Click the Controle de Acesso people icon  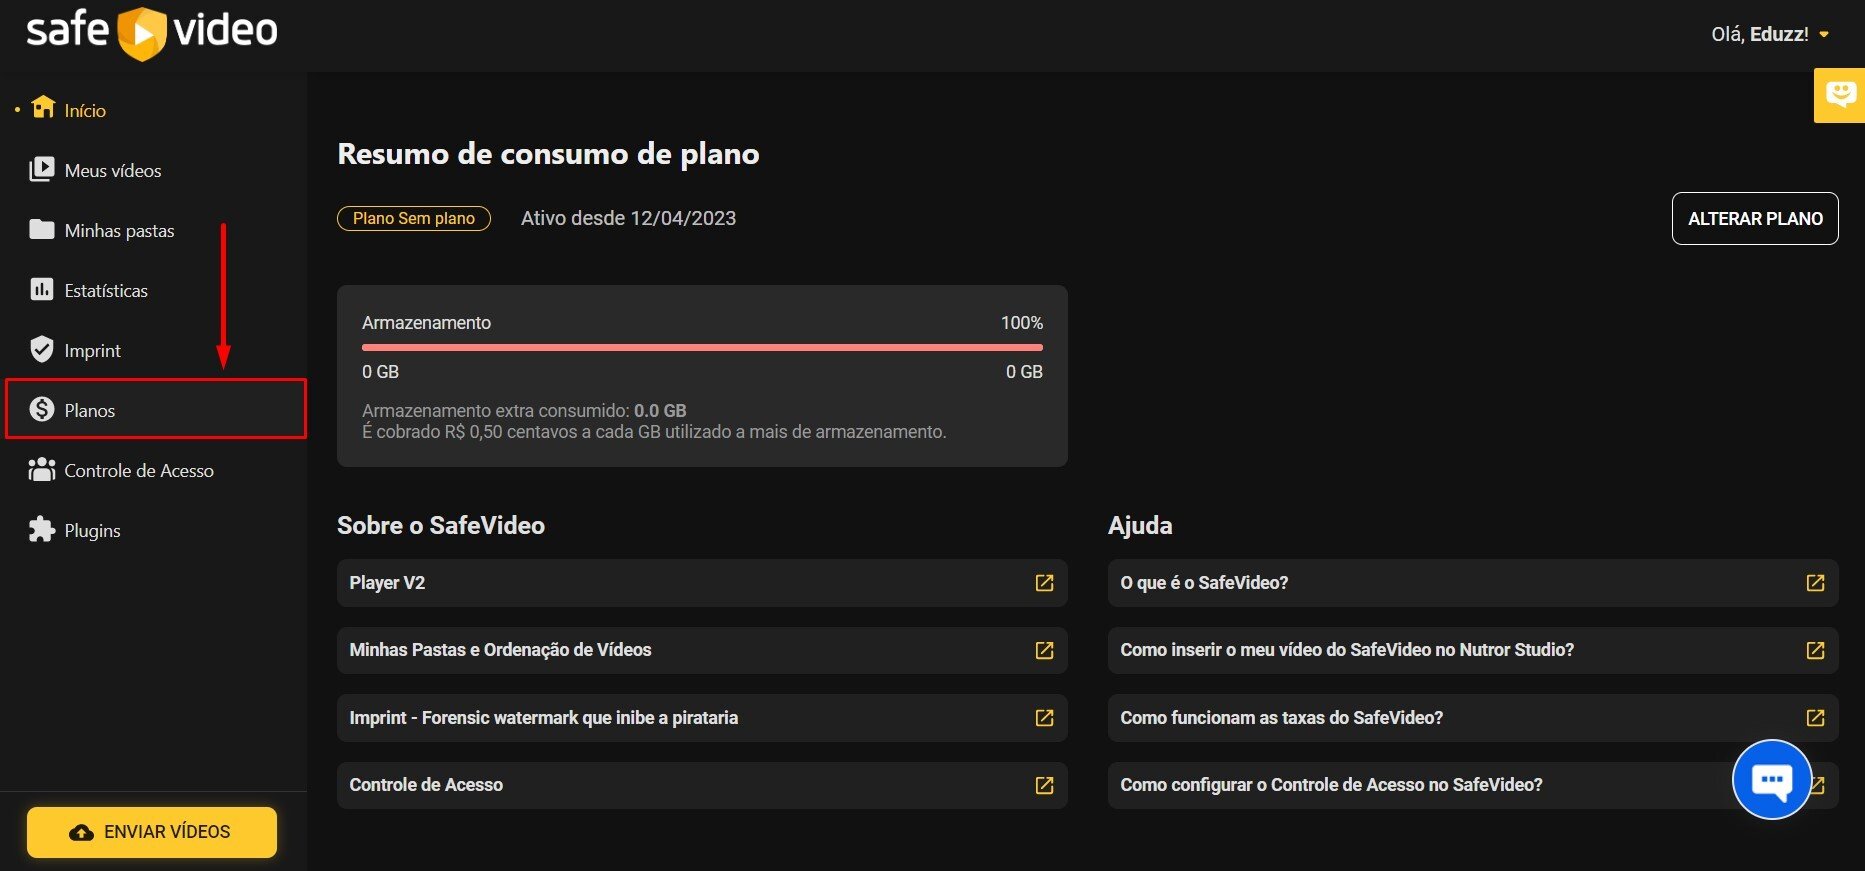[x=42, y=470]
